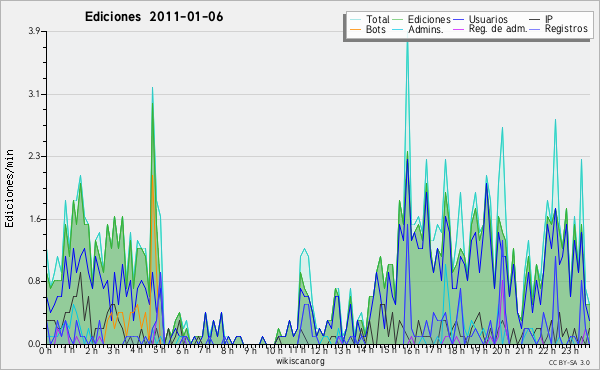The height and width of the screenshot is (370, 600).
Task: Click the '0 h' x-axis label
Action: (46, 351)
